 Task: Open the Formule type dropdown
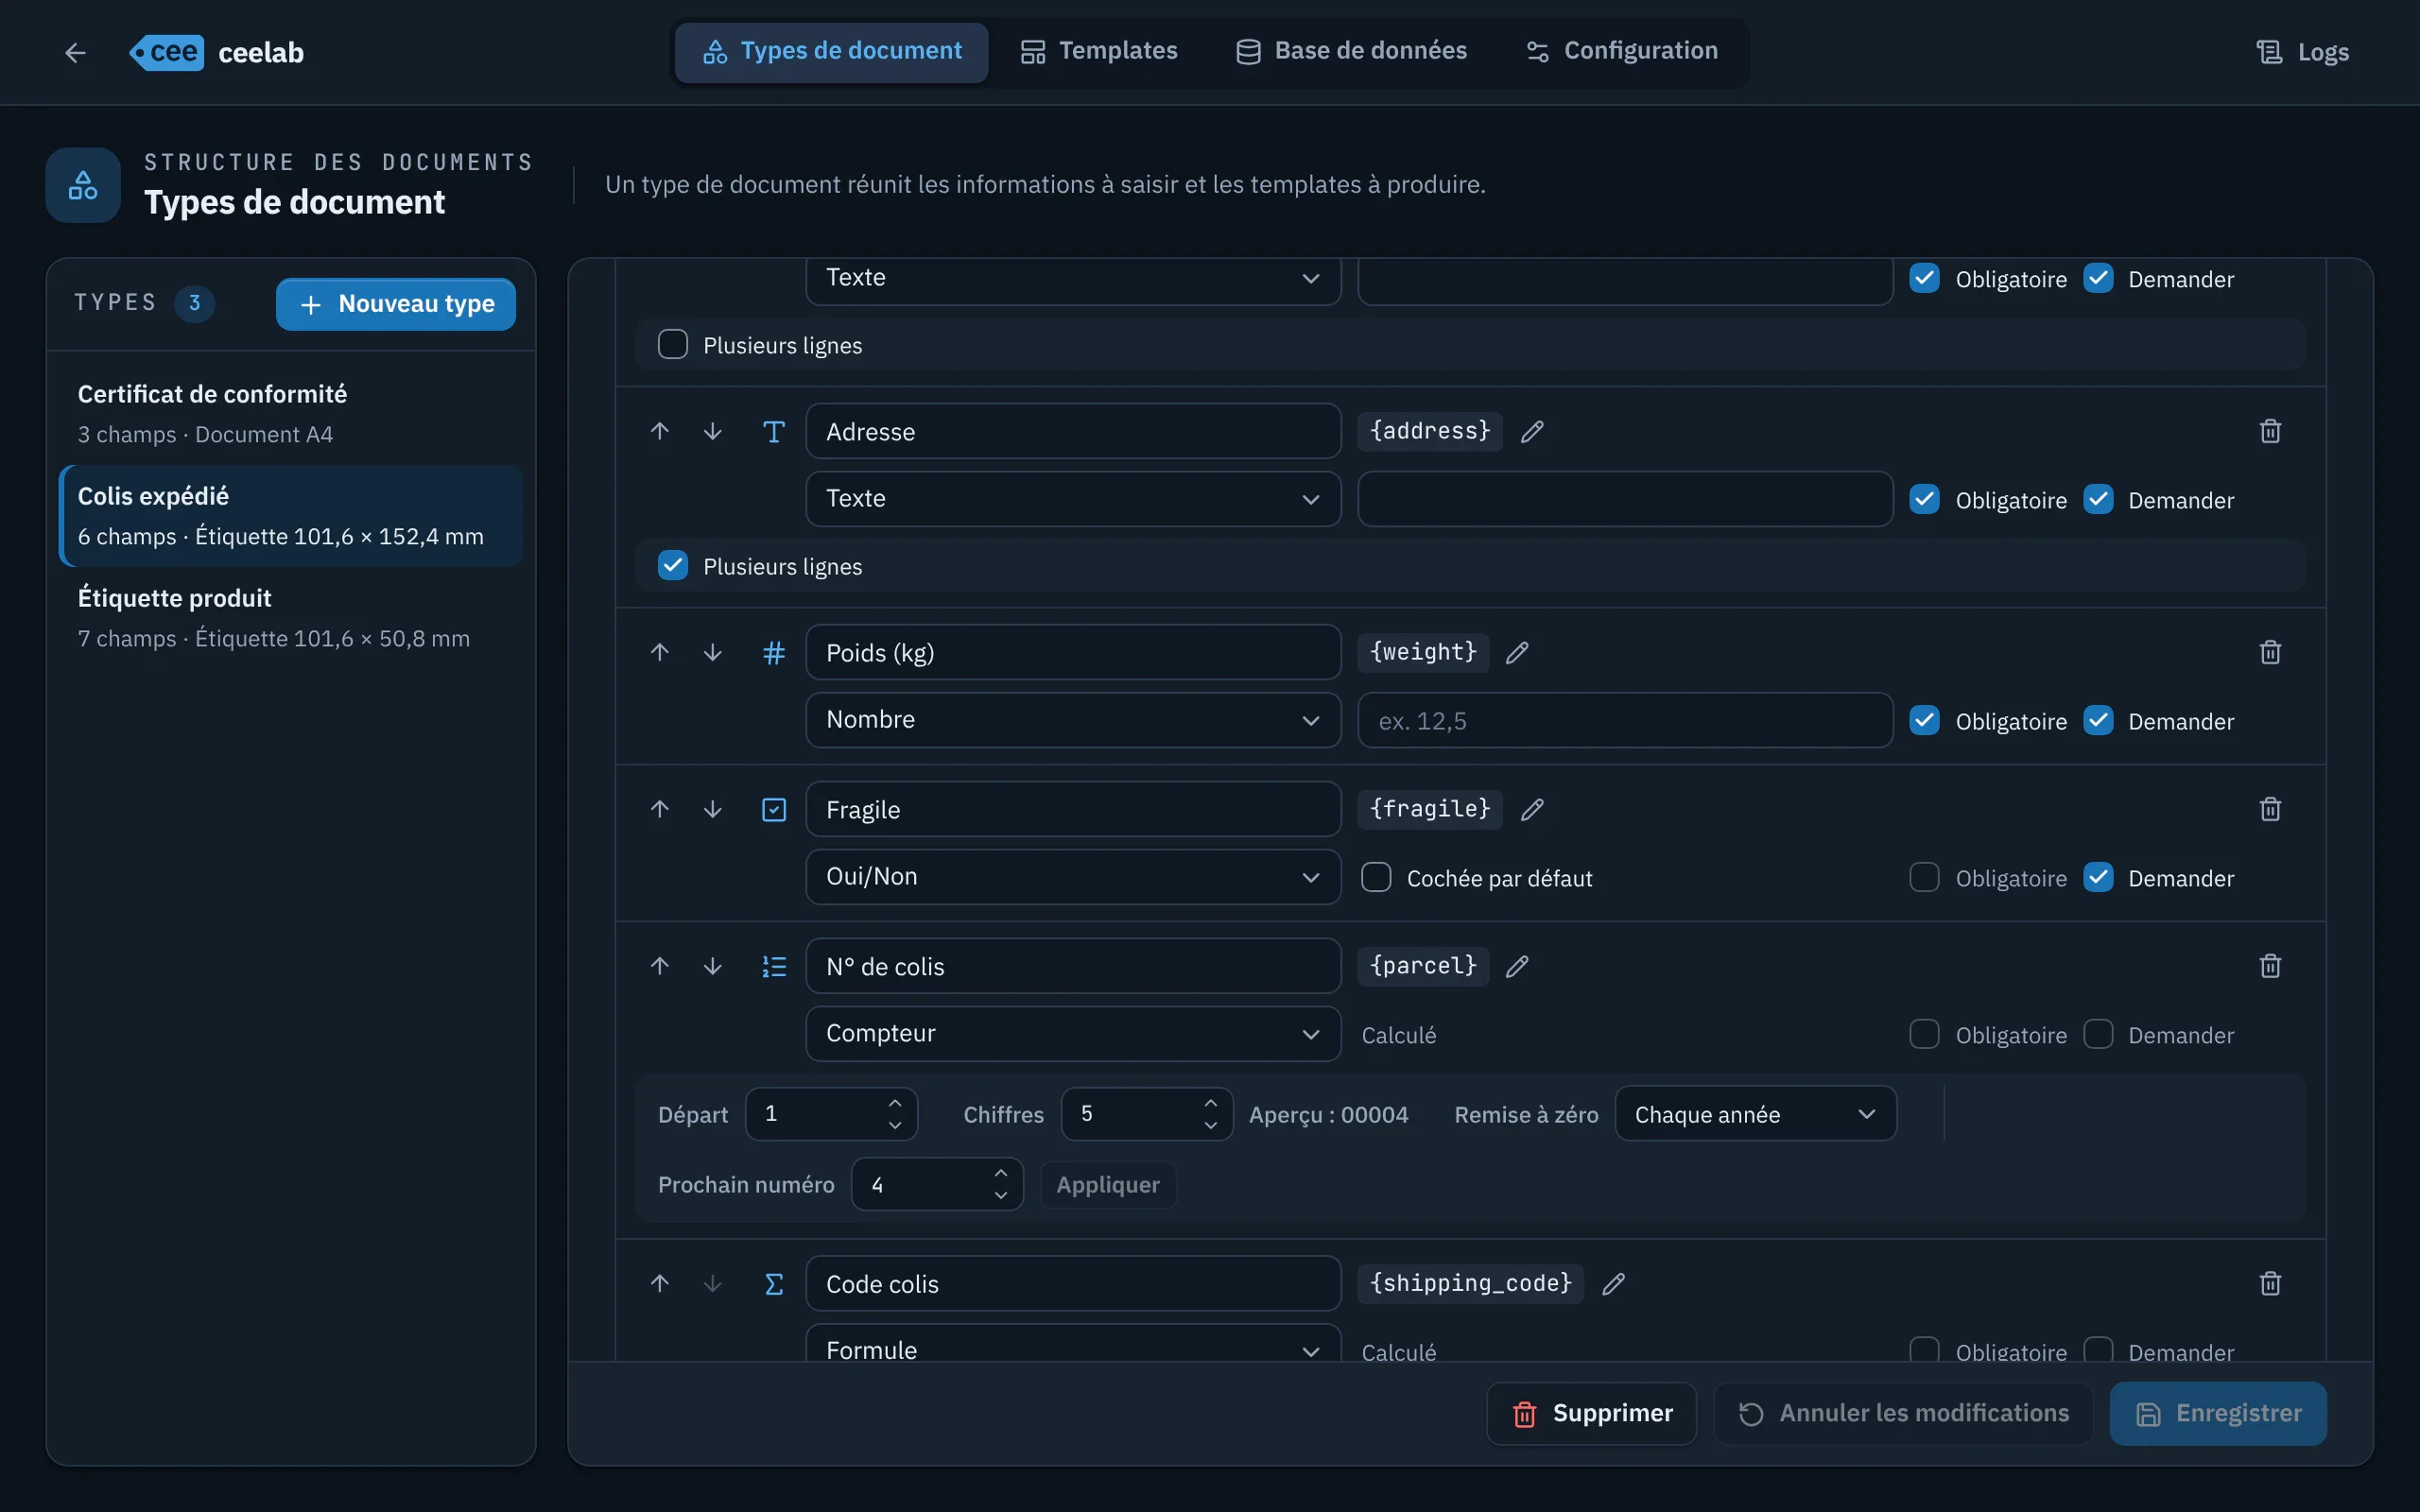click(1073, 1343)
